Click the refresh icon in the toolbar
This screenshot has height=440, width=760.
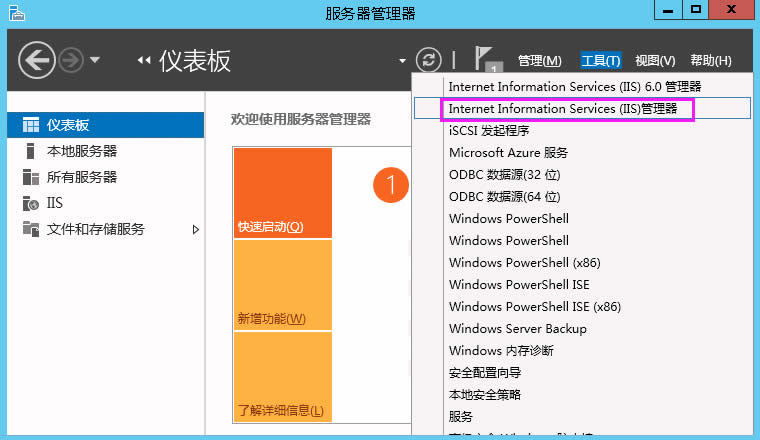(428, 60)
